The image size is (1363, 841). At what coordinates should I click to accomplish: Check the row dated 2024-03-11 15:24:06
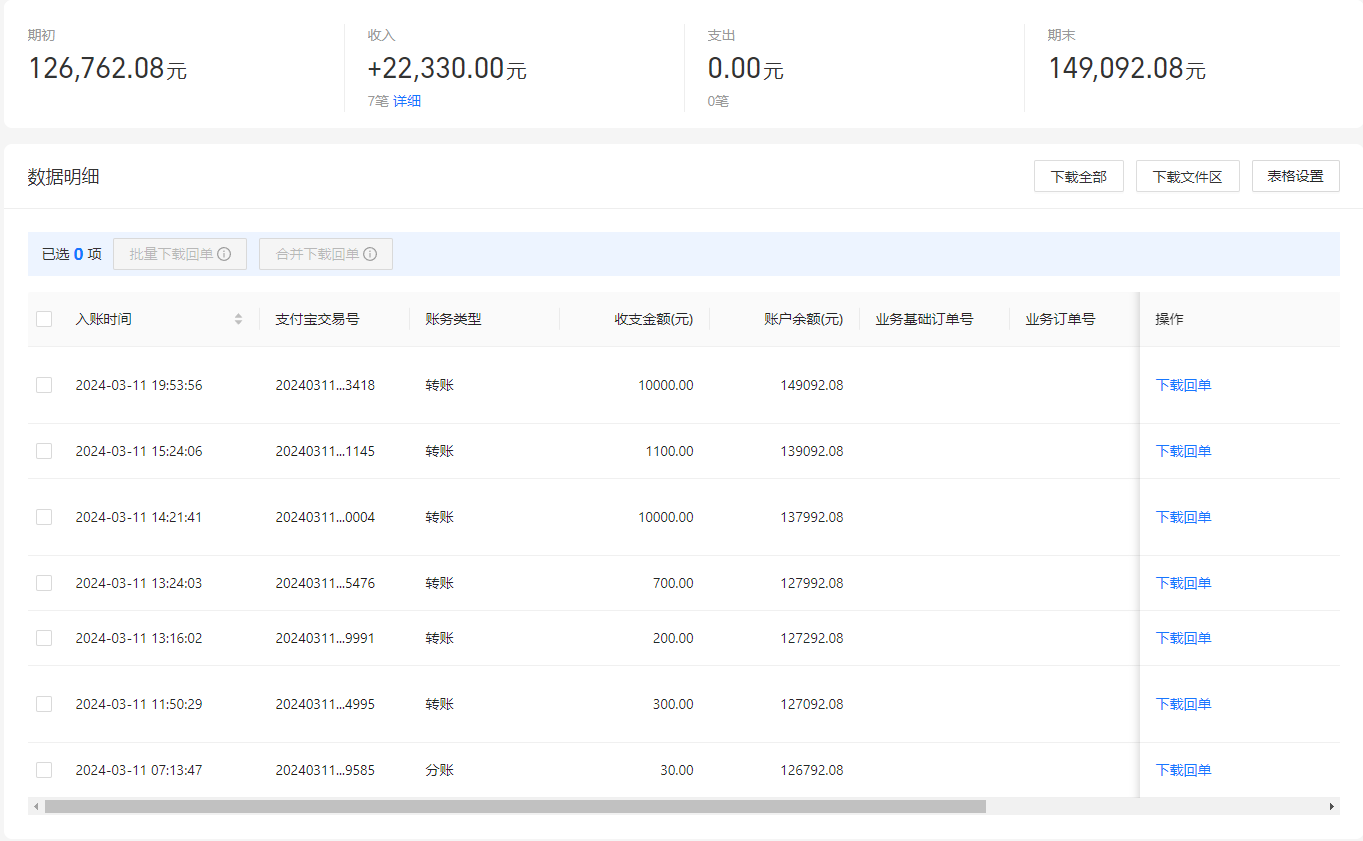(x=44, y=451)
